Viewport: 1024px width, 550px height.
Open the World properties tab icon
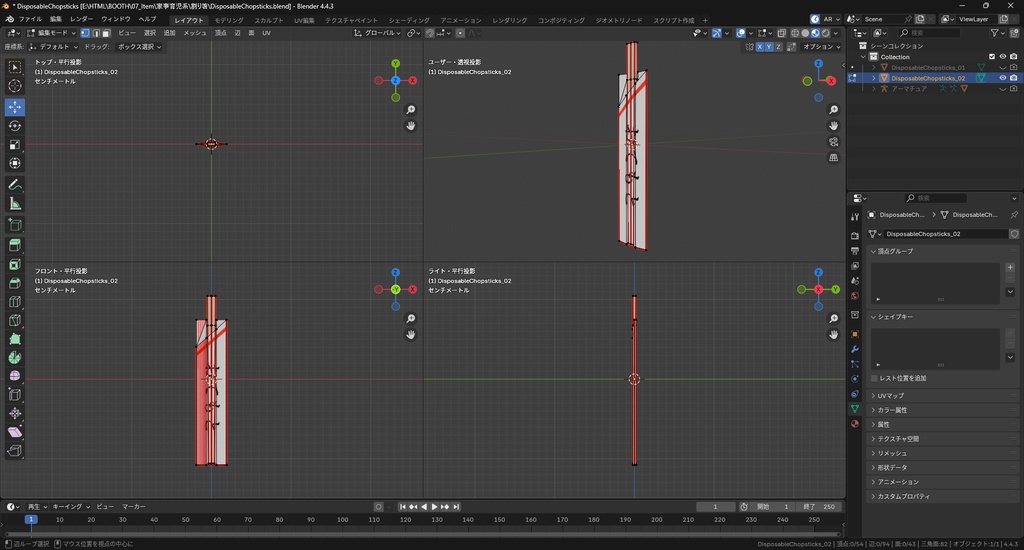click(855, 296)
